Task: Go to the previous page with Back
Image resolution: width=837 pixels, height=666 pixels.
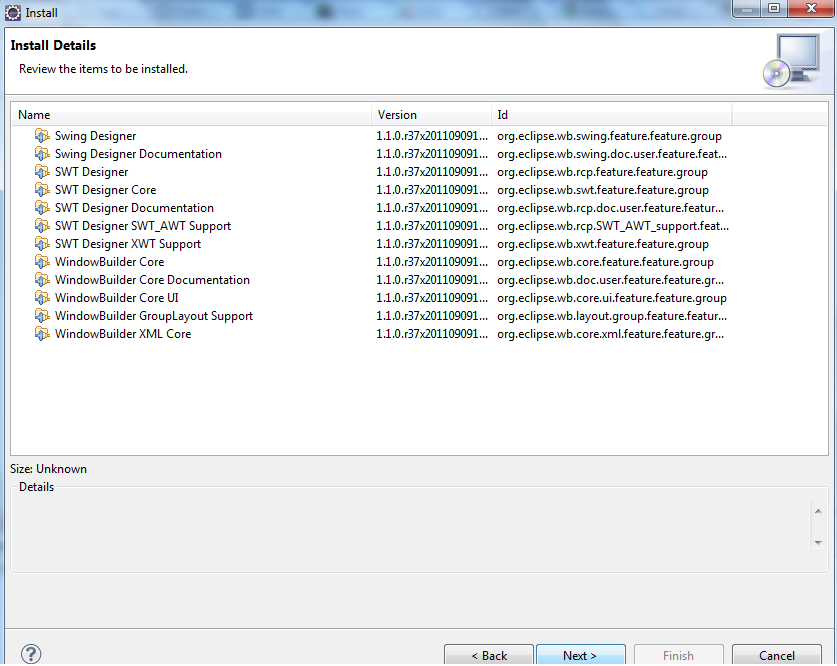Action: (x=489, y=655)
